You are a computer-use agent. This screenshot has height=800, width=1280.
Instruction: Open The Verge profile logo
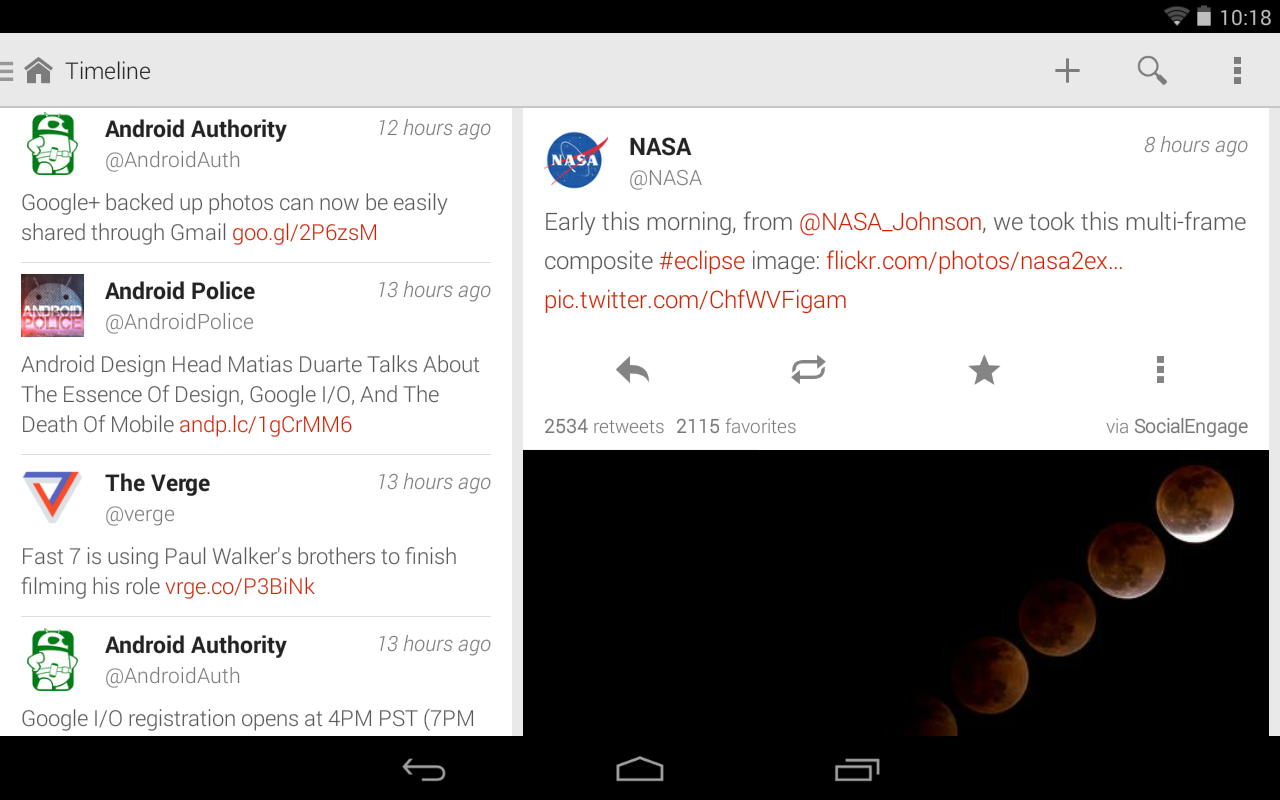point(53,497)
